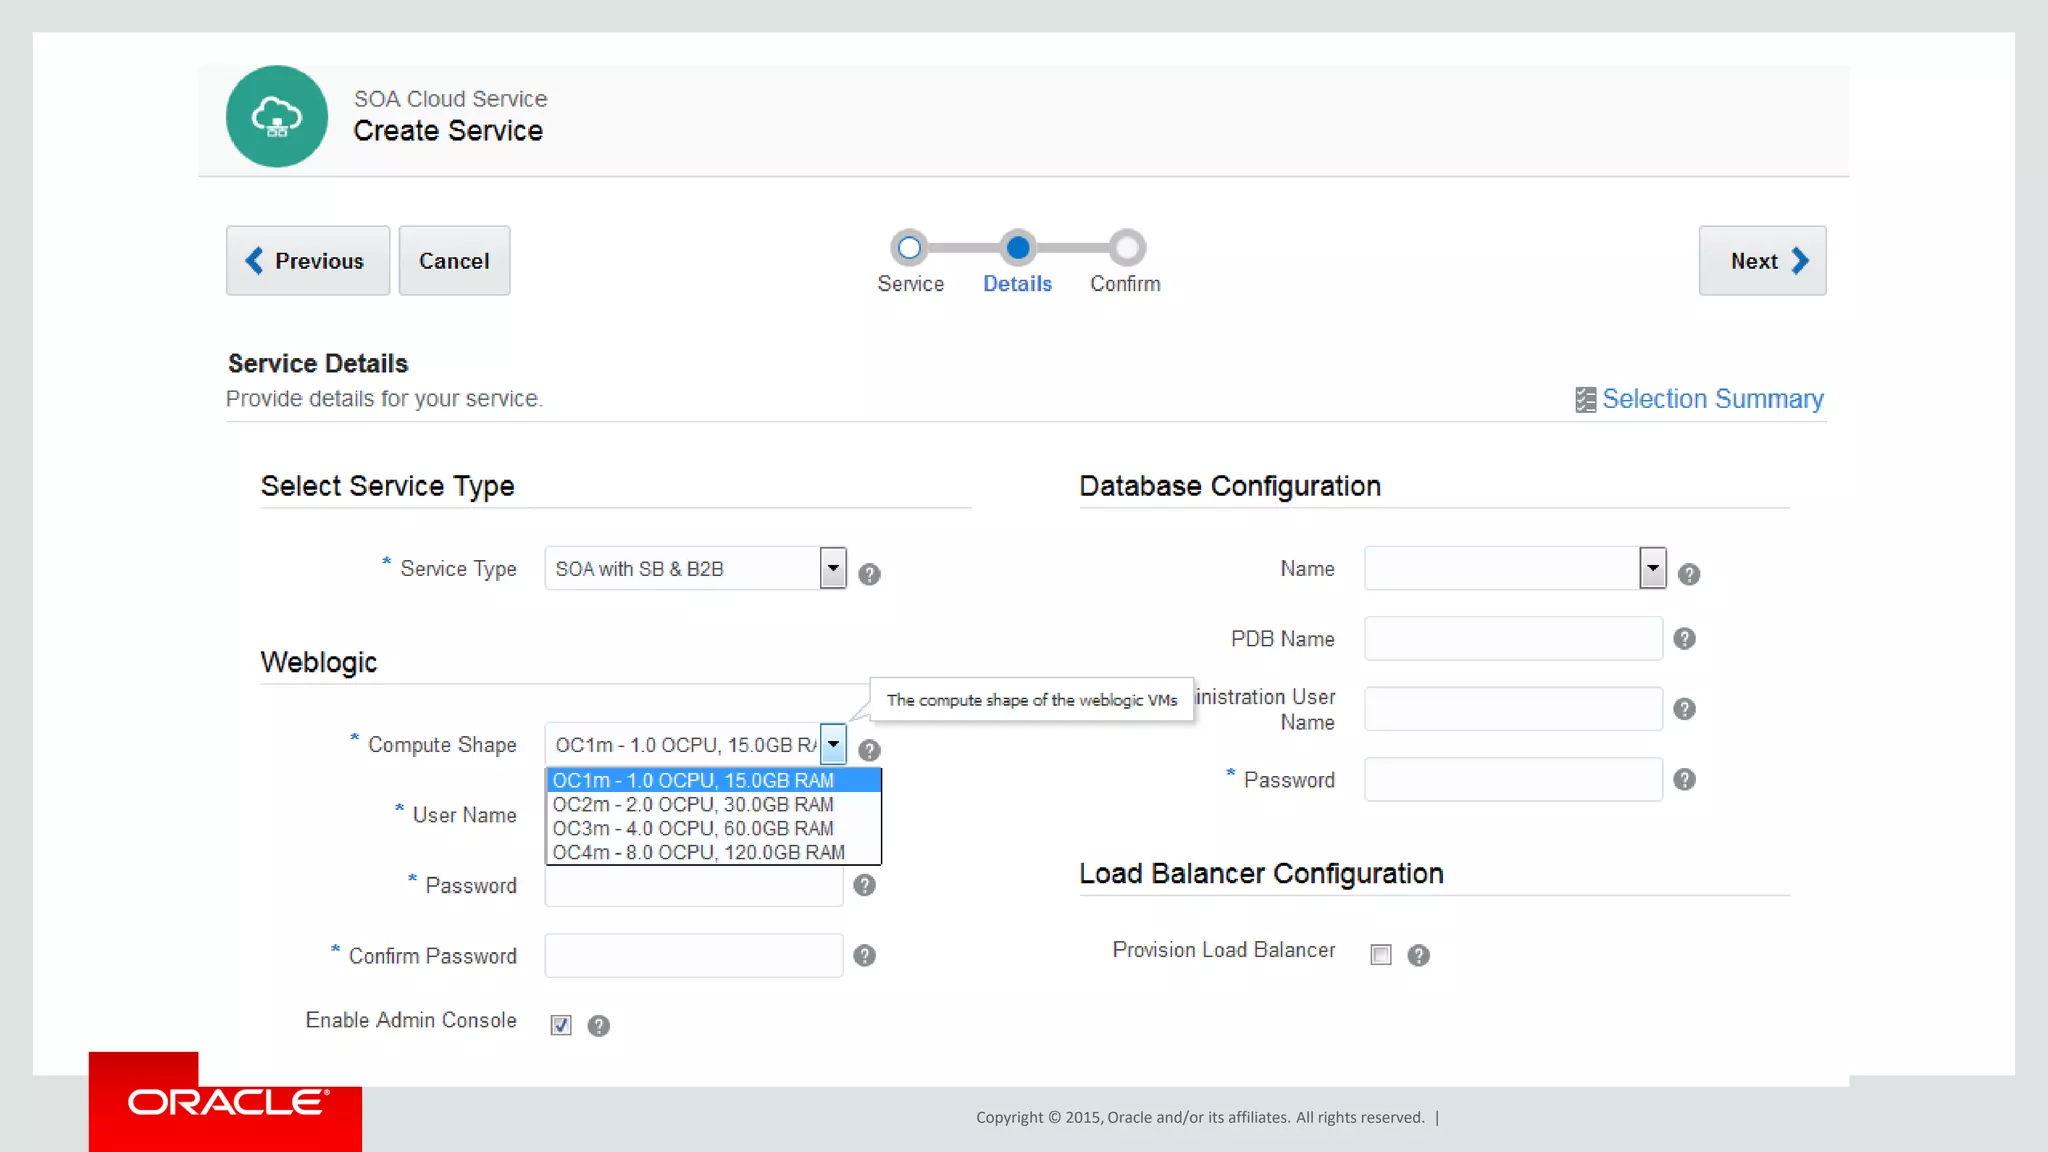Click help icon beside database Password field

pyautogui.click(x=1684, y=779)
